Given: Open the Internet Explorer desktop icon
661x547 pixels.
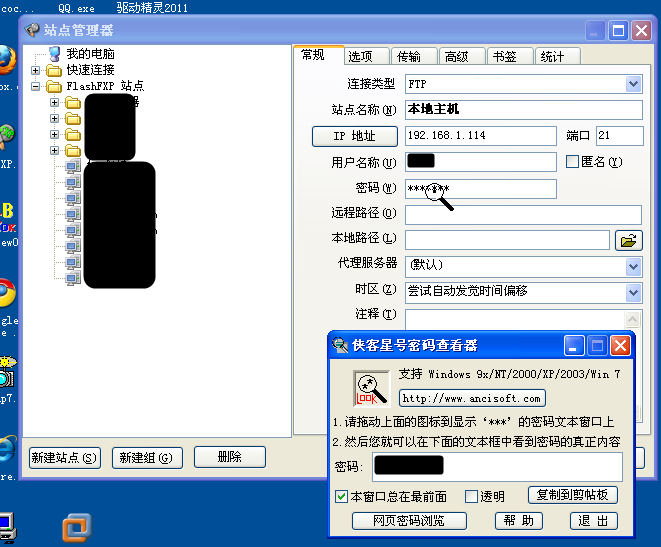Looking at the screenshot, I should click(x=7, y=448).
